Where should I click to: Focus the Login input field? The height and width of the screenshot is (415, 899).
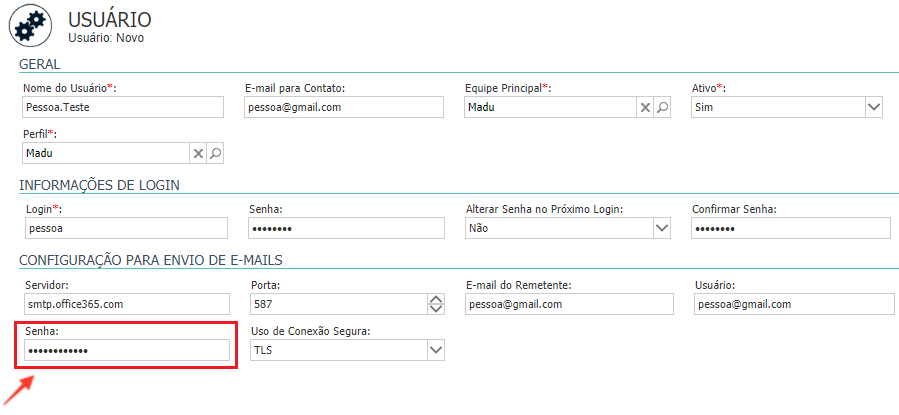(x=125, y=228)
